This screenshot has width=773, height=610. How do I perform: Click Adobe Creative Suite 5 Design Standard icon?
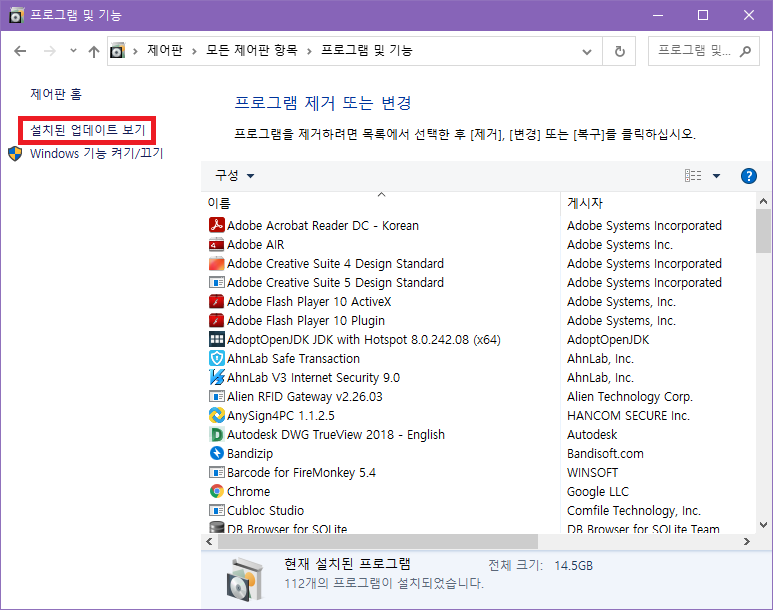coord(216,283)
